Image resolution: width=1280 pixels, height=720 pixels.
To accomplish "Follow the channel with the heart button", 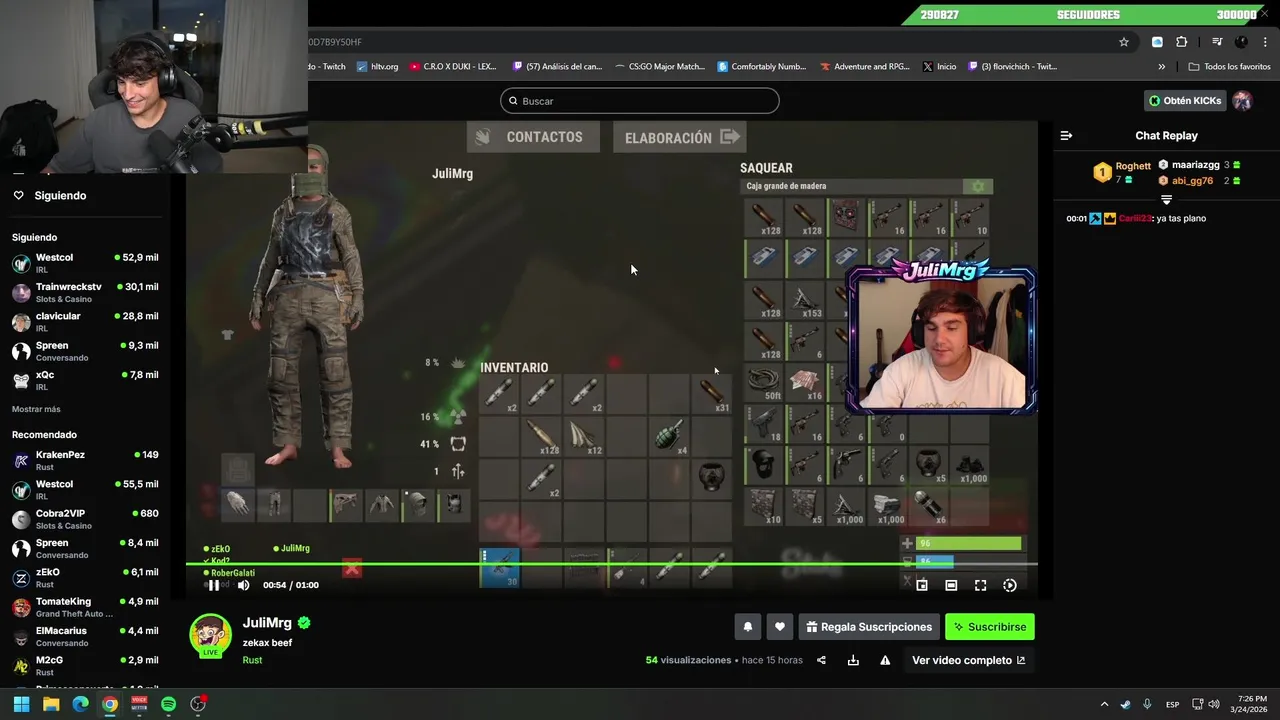I will (780, 627).
